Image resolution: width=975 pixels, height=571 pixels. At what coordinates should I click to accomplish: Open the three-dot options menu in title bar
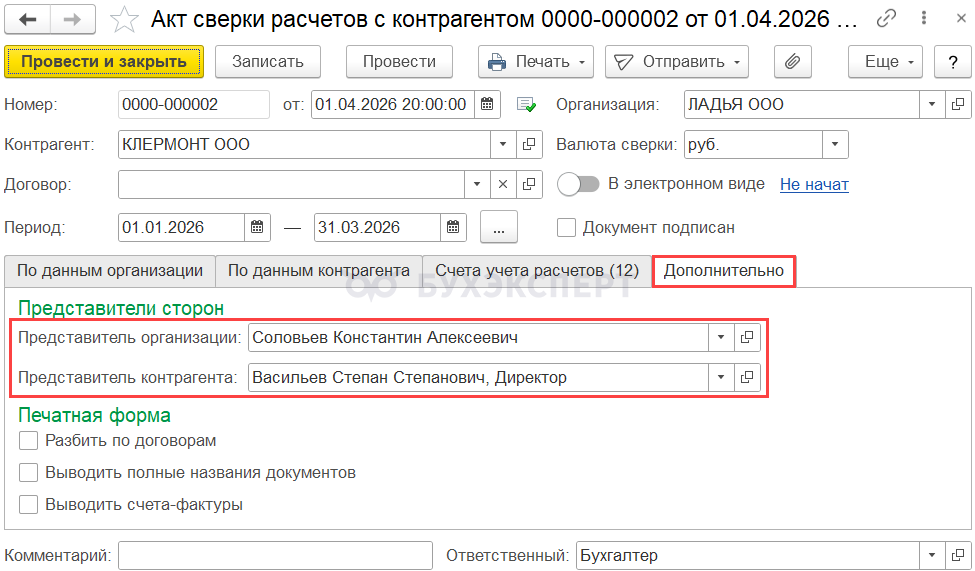coord(924,19)
